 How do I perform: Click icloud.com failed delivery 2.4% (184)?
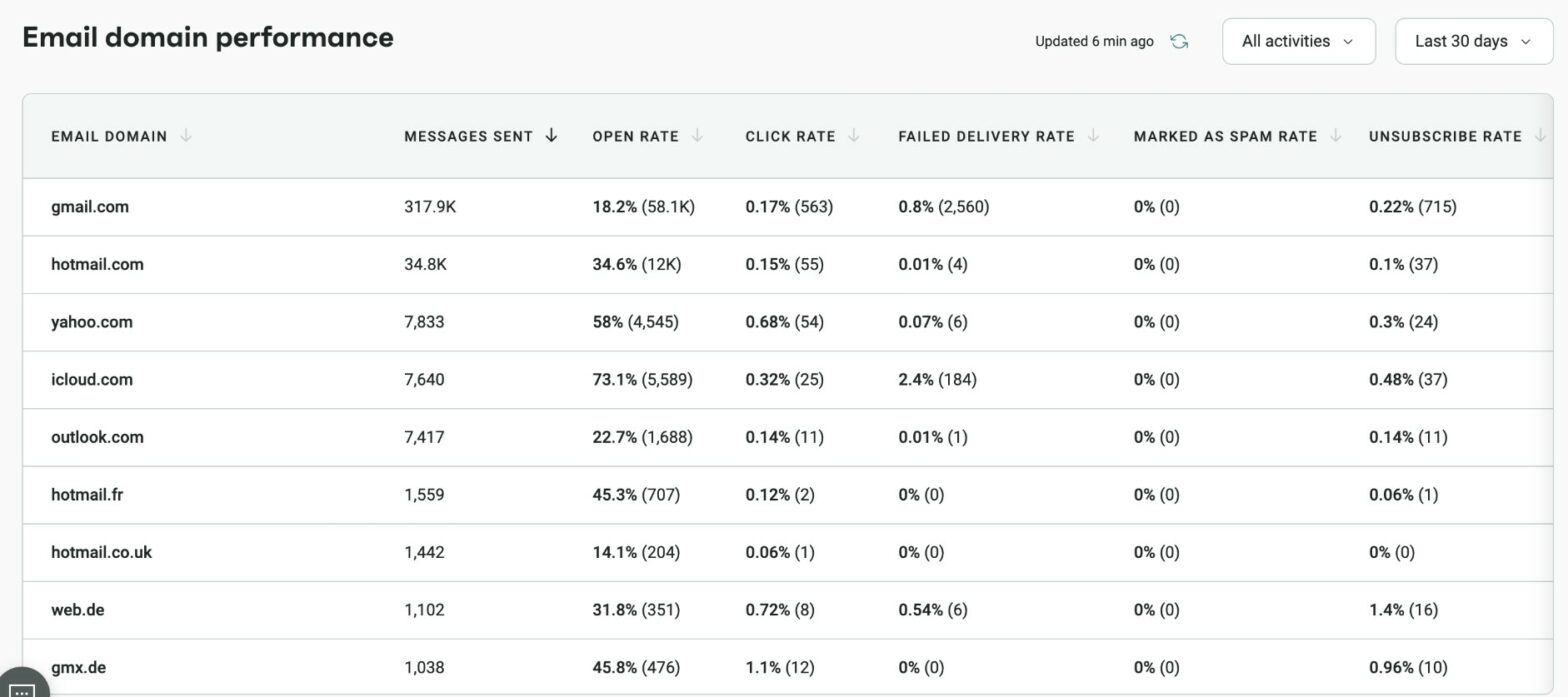[x=937, y=379]
